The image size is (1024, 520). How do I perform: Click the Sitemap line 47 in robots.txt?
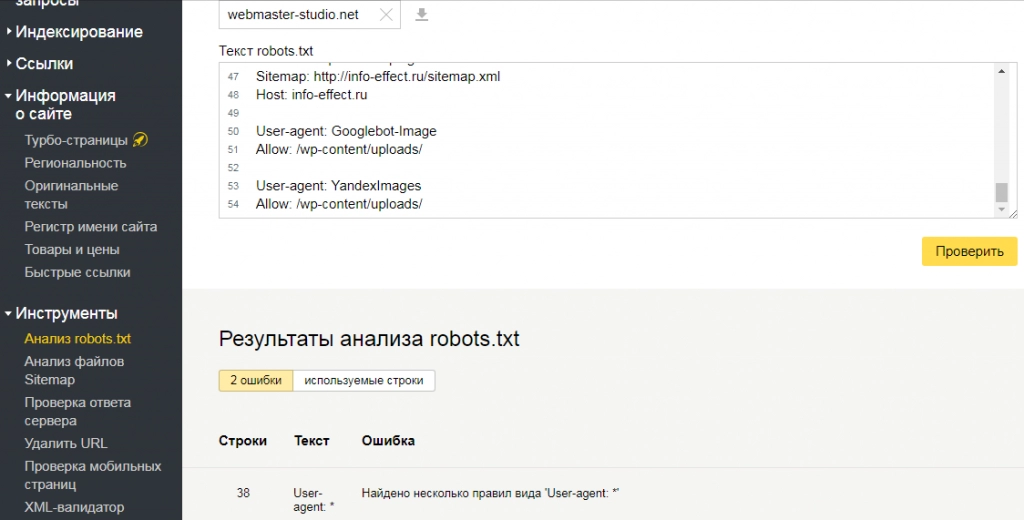coord(378,76)
